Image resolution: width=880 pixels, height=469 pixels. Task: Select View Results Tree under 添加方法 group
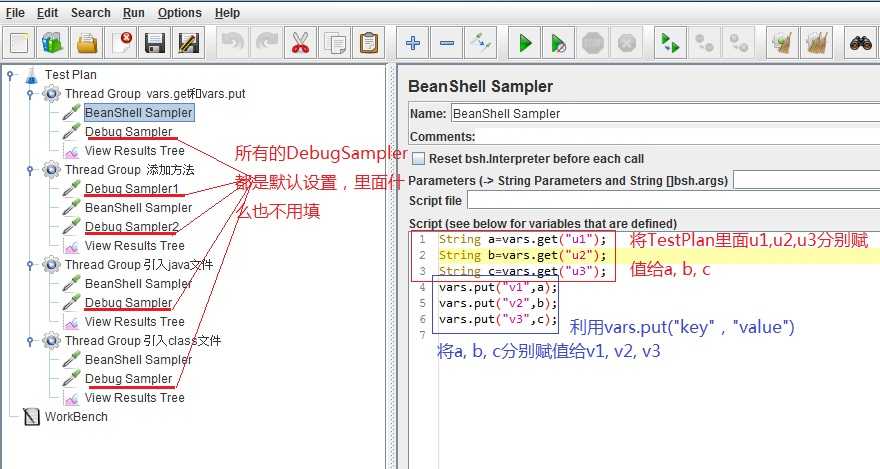[x=135, y=246]
